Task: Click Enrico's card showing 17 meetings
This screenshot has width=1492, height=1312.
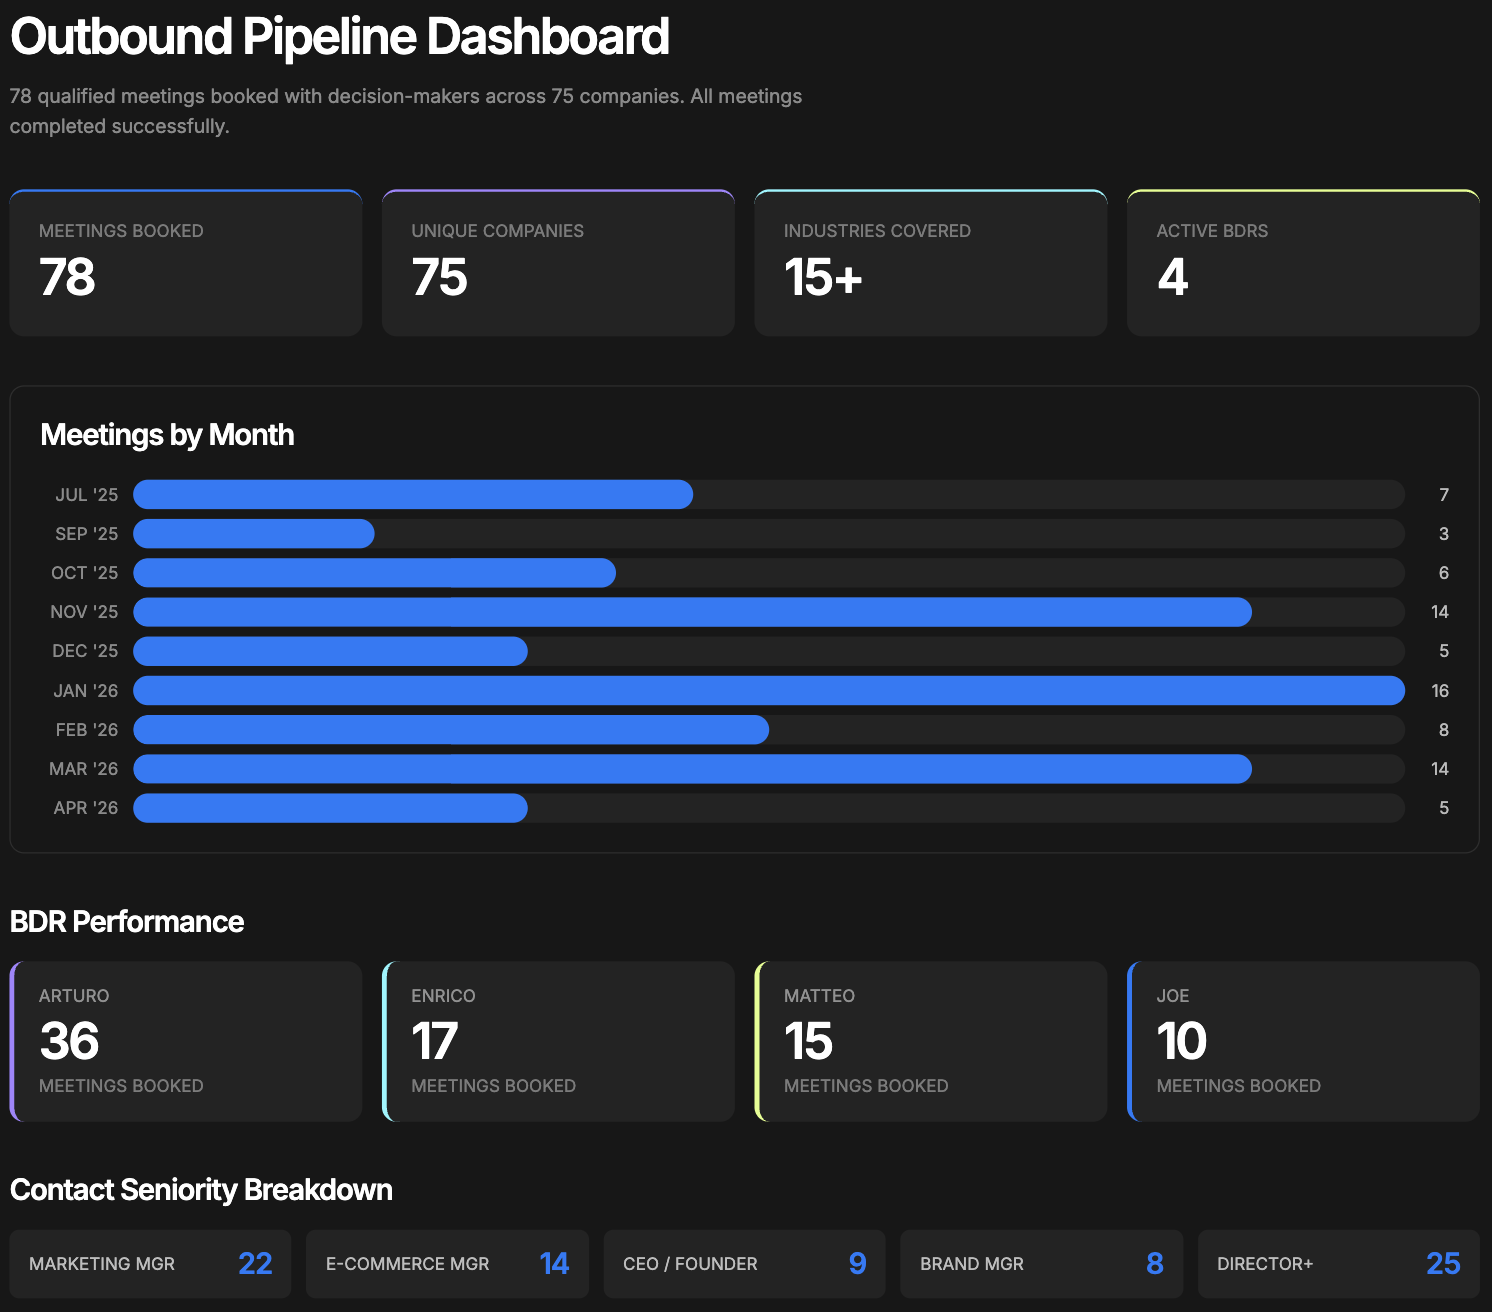Action: pos(557,1041)
